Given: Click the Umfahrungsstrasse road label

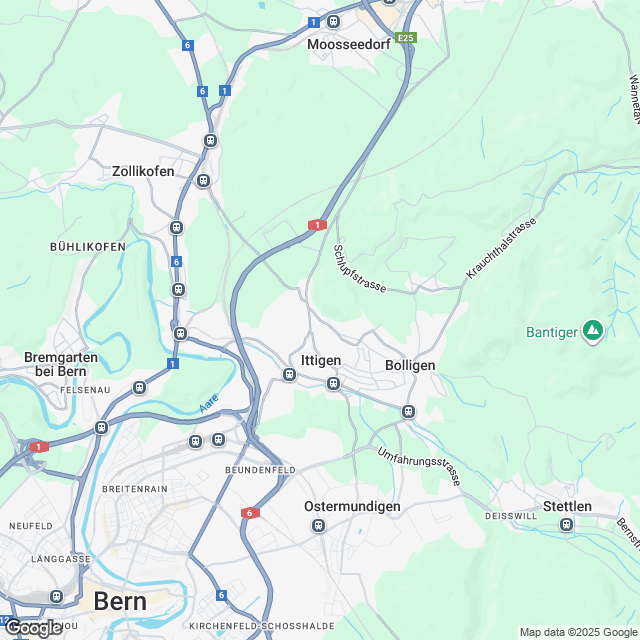Looking at the screenshot, I should tap(419, 466).
